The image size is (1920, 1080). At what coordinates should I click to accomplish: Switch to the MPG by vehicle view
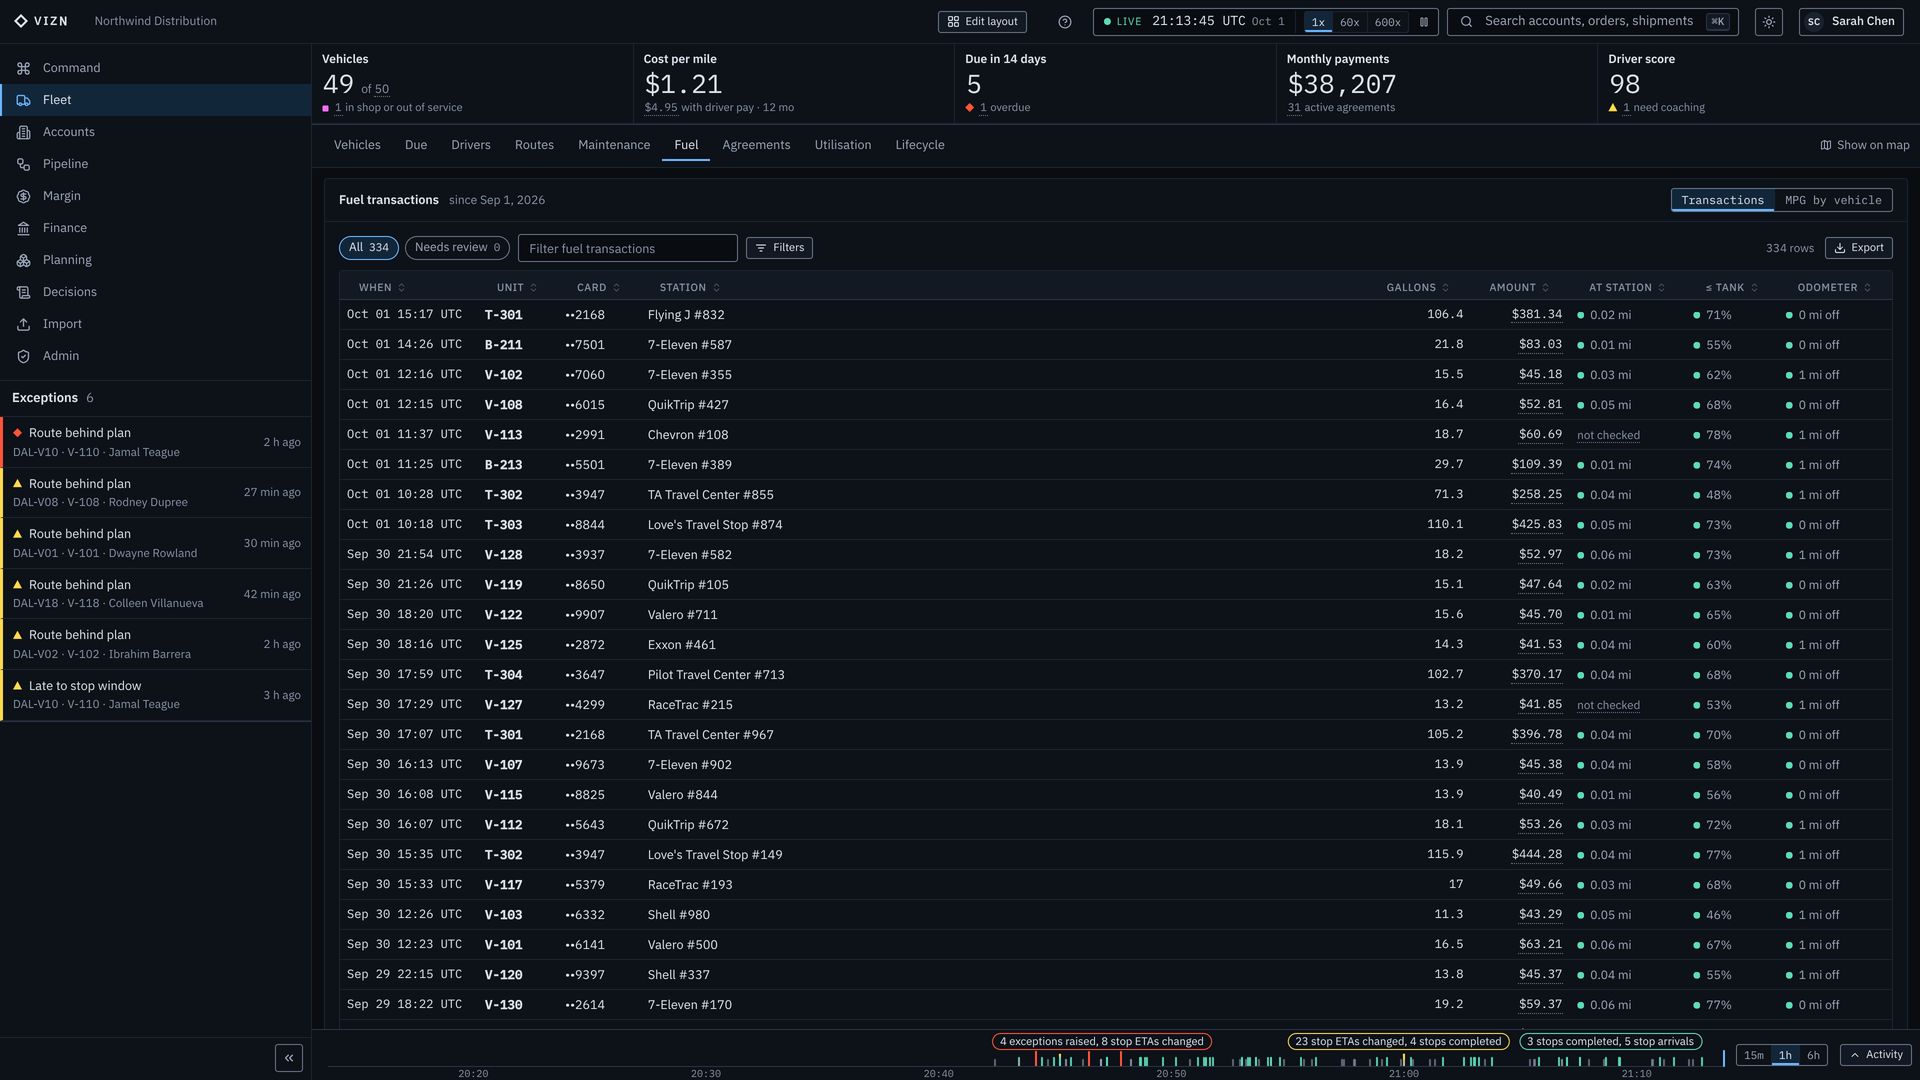tap(1833, 200)
